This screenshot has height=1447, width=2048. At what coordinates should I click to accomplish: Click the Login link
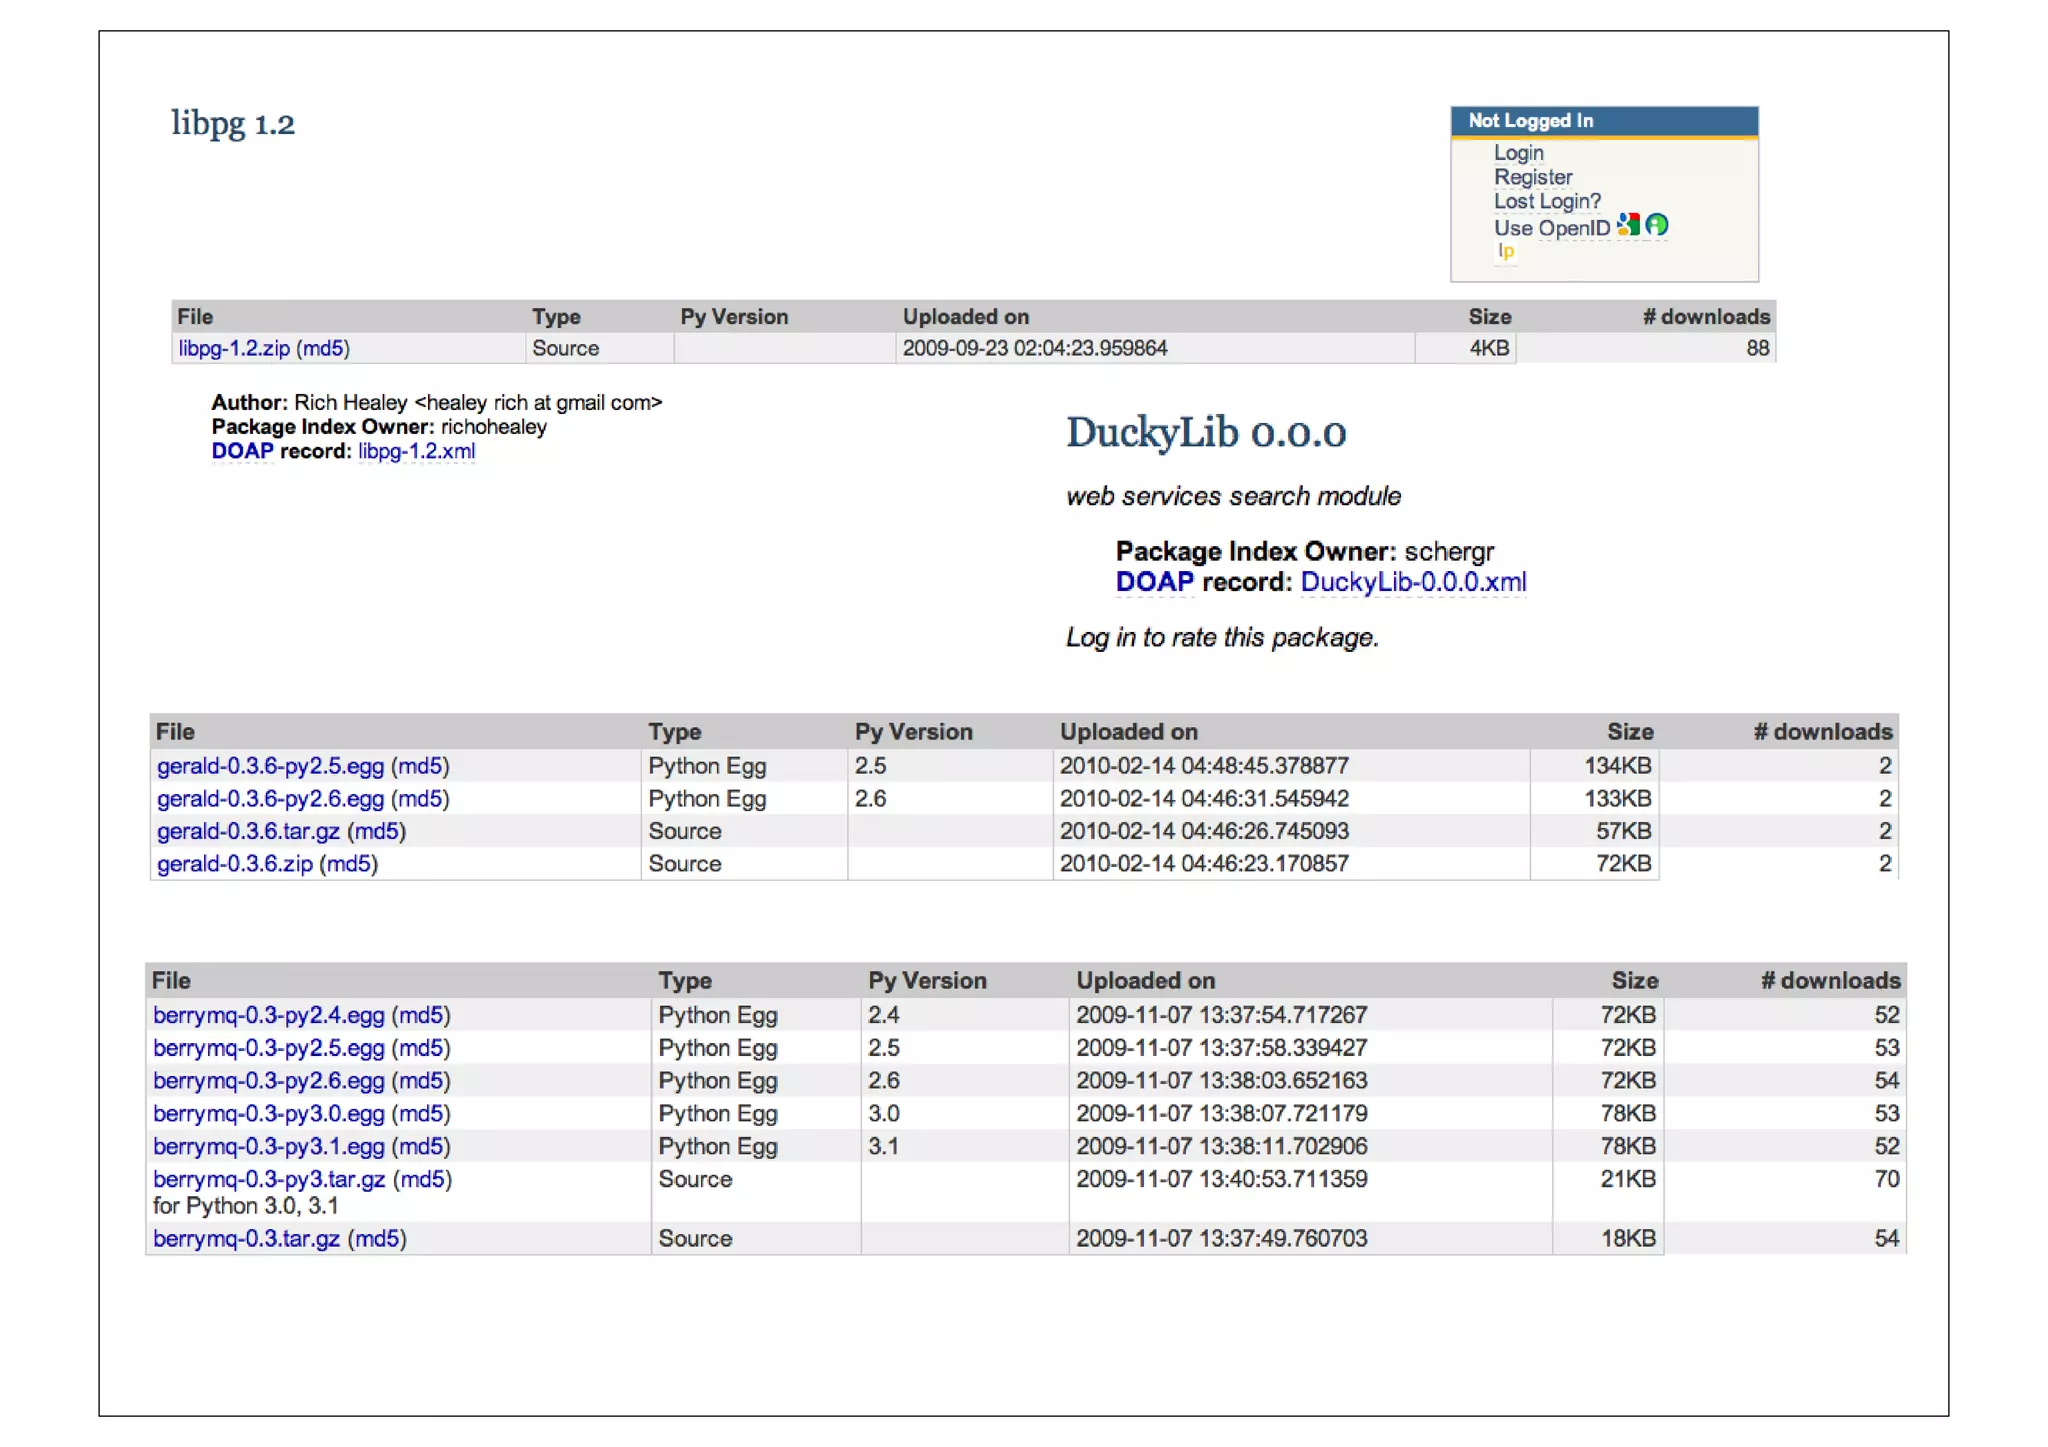point(1518,153)
